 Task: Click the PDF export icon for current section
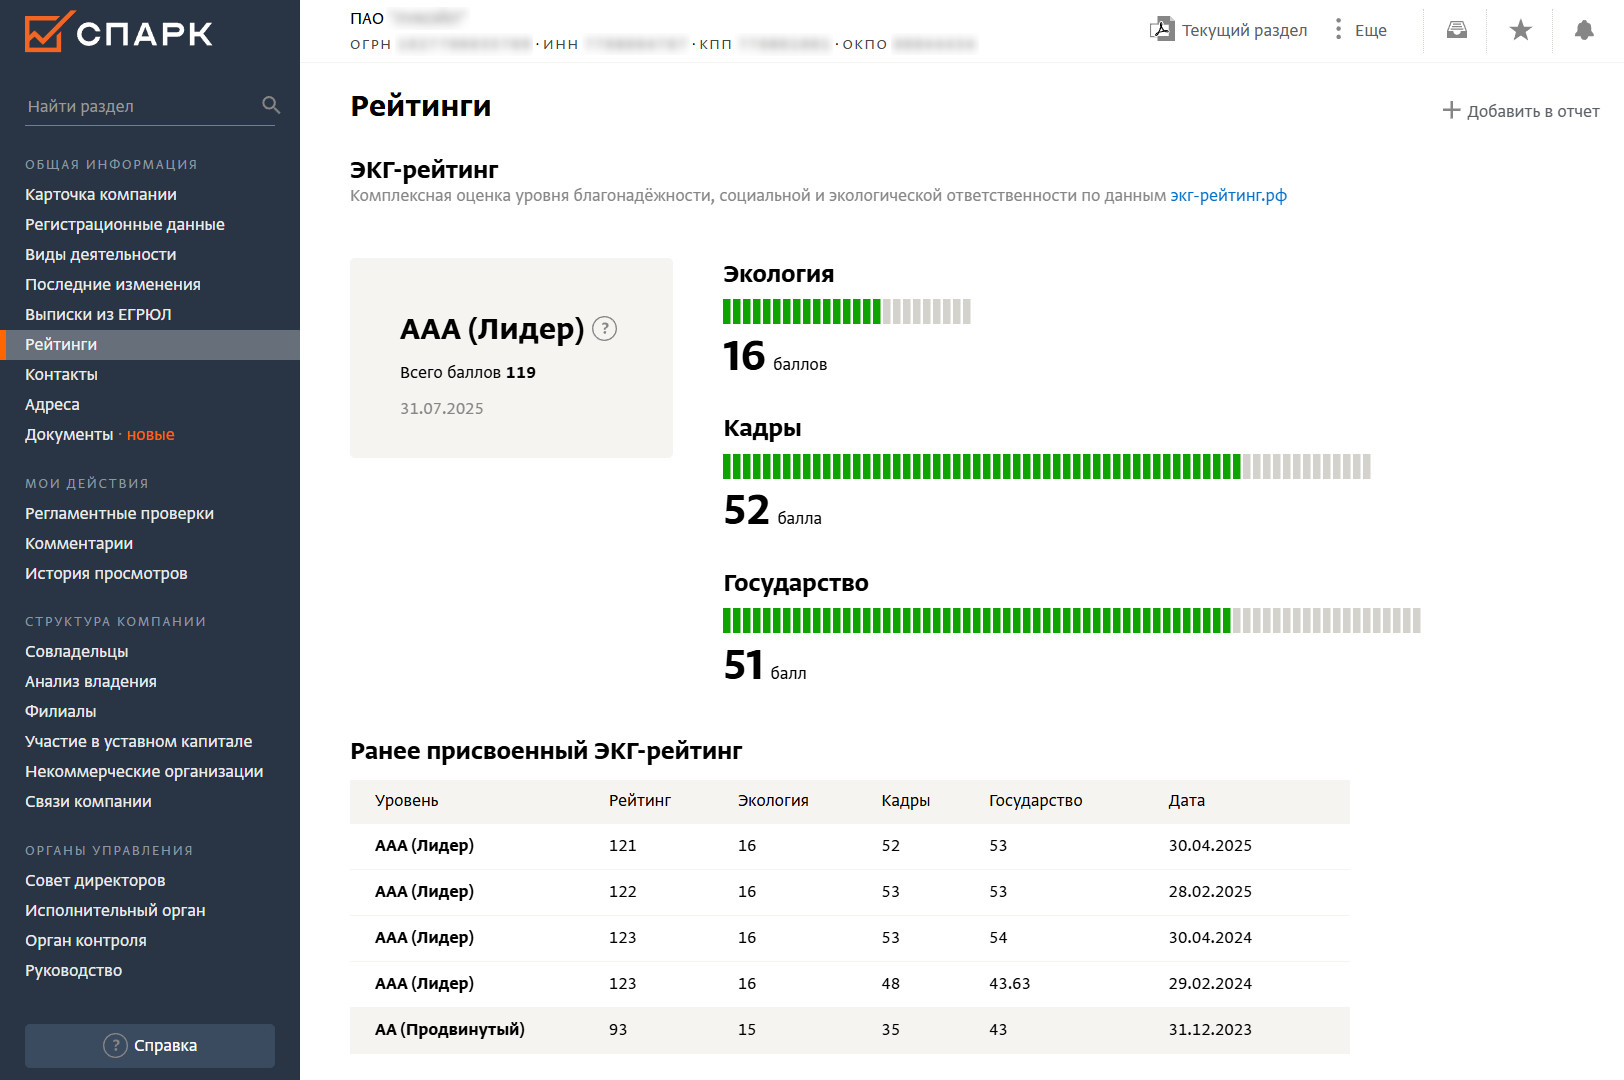[x=1162, y=29]
